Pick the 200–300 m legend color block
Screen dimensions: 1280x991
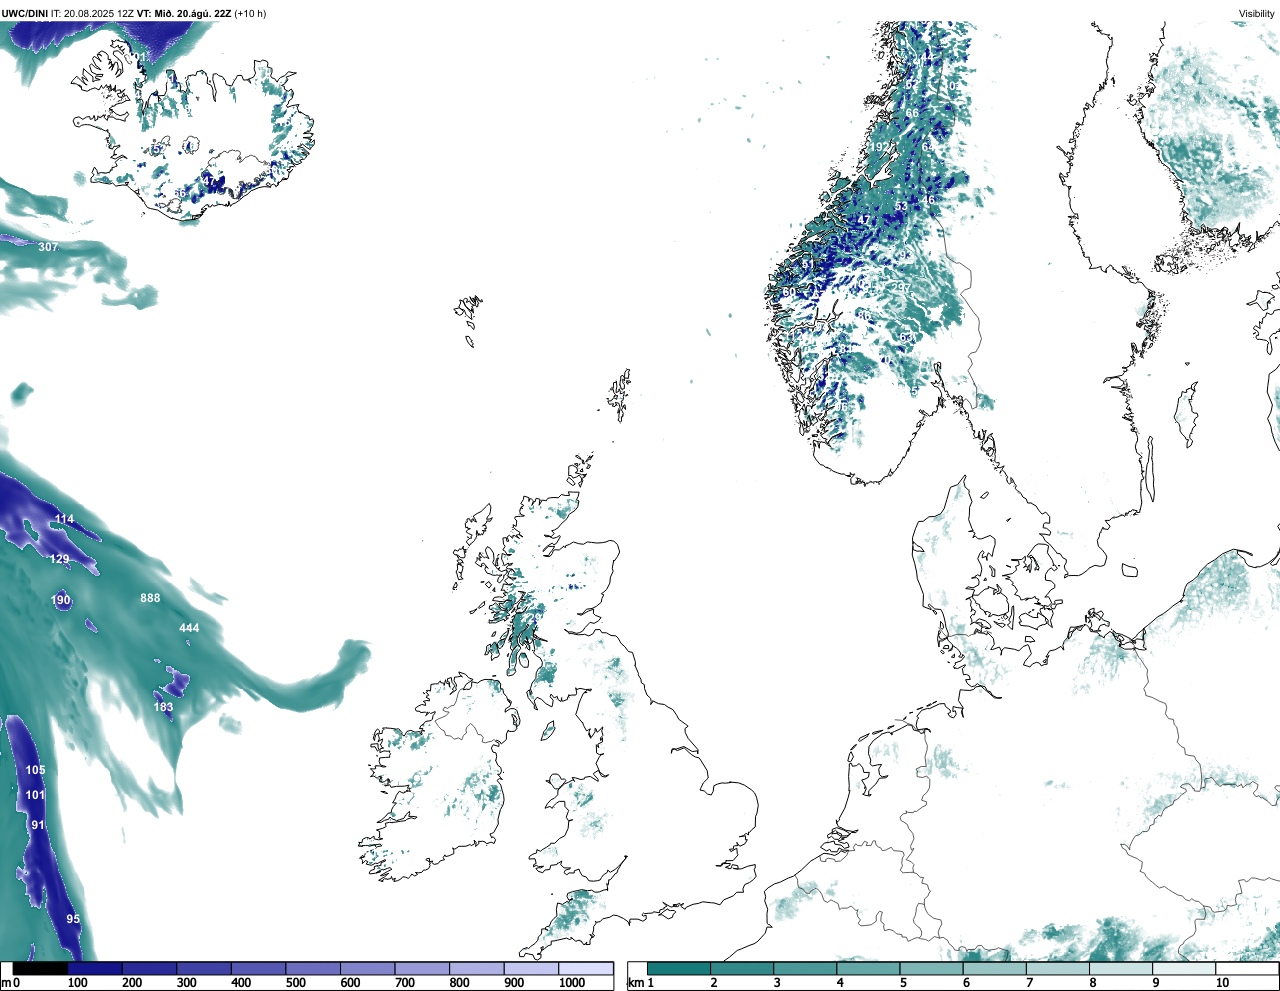coord(149,969)
